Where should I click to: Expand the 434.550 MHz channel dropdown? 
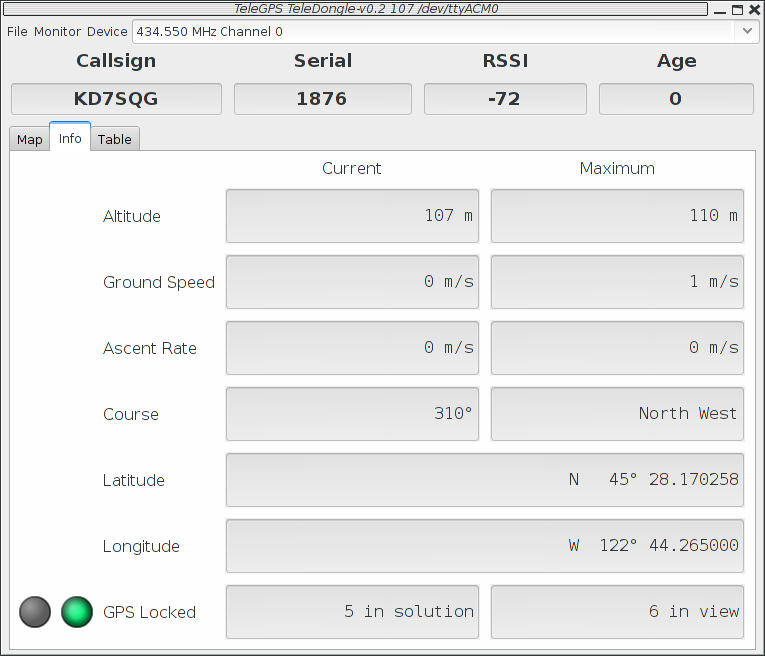pyautogui.click(x=747, y=31)
